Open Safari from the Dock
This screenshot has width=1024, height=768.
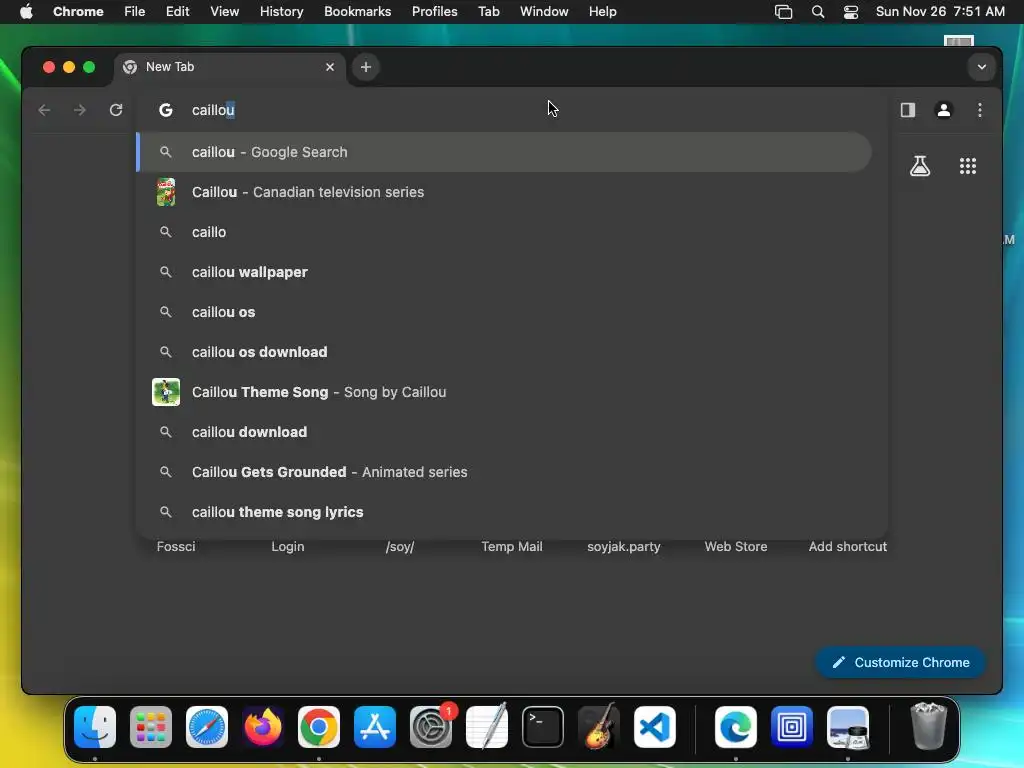[207, 727]
